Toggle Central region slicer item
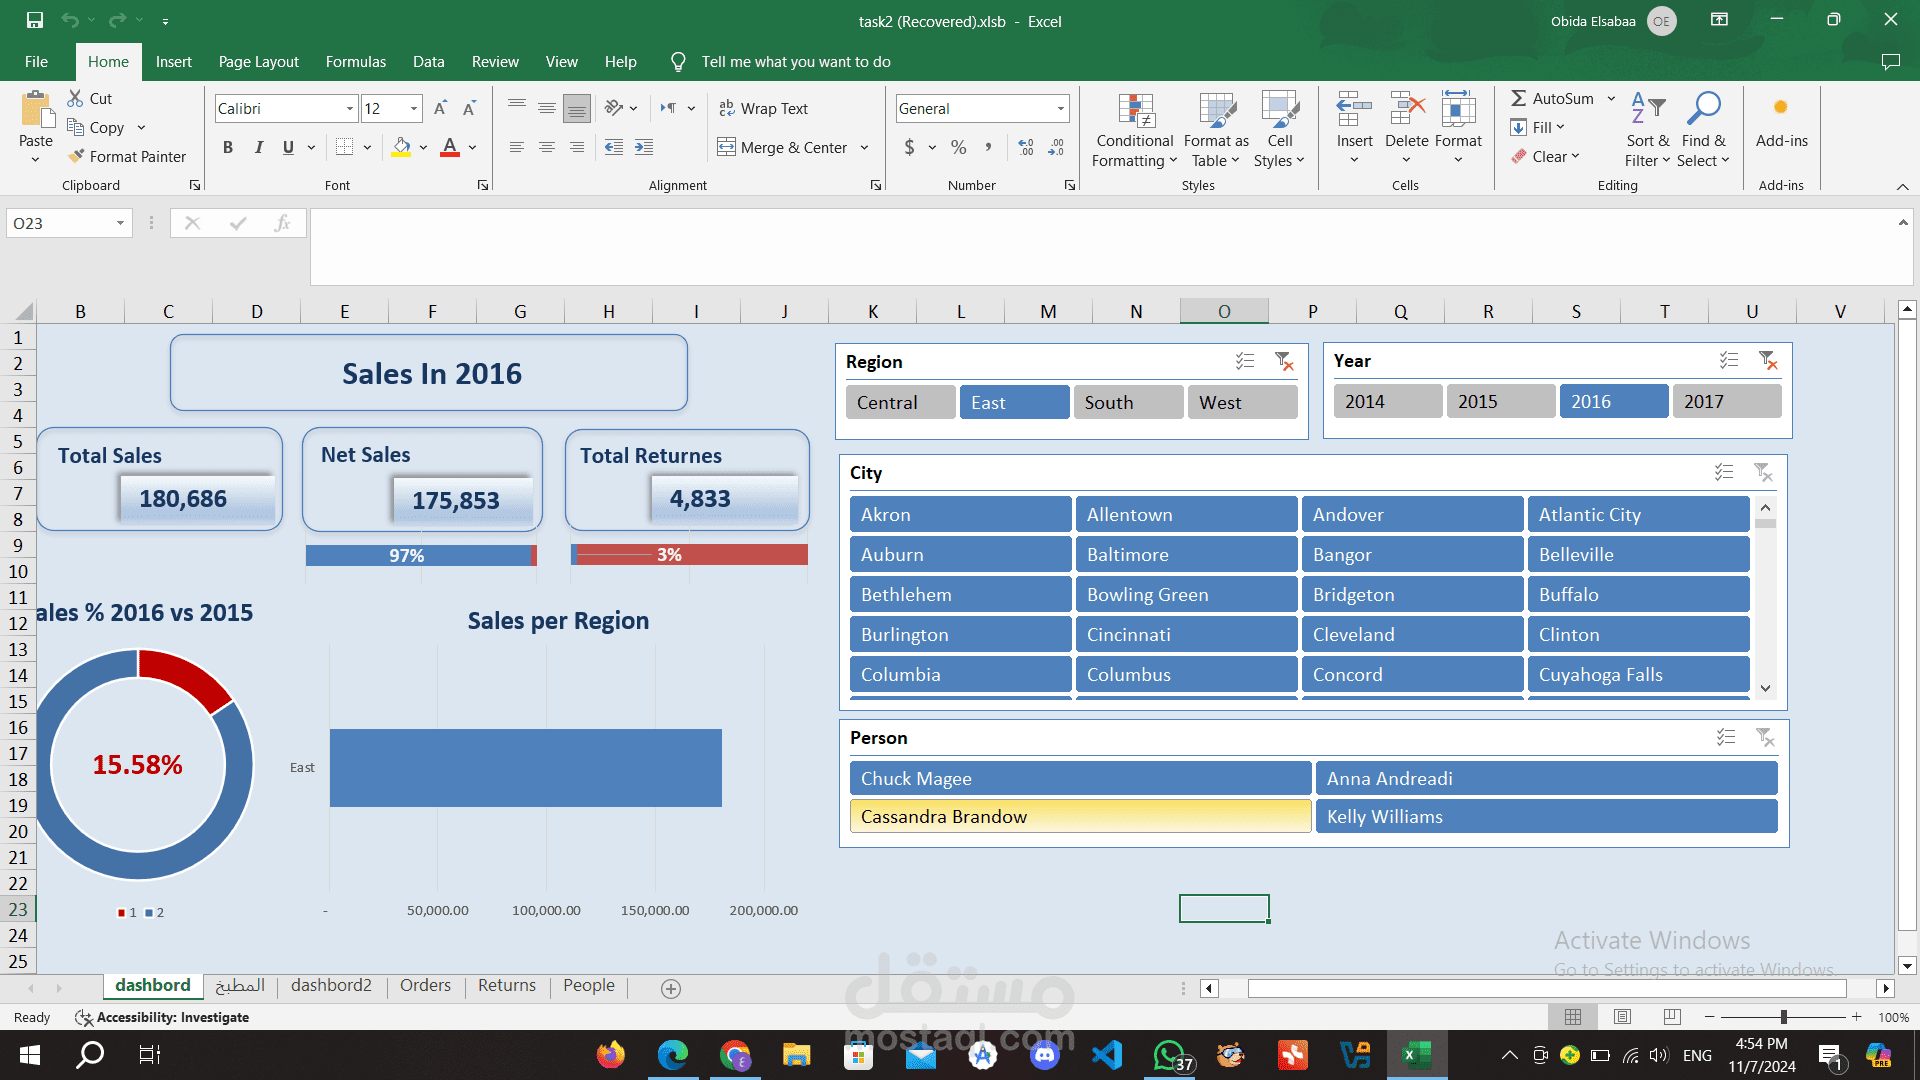Viewport: 1920px width, 1080px height. click(x=900, y=402)
